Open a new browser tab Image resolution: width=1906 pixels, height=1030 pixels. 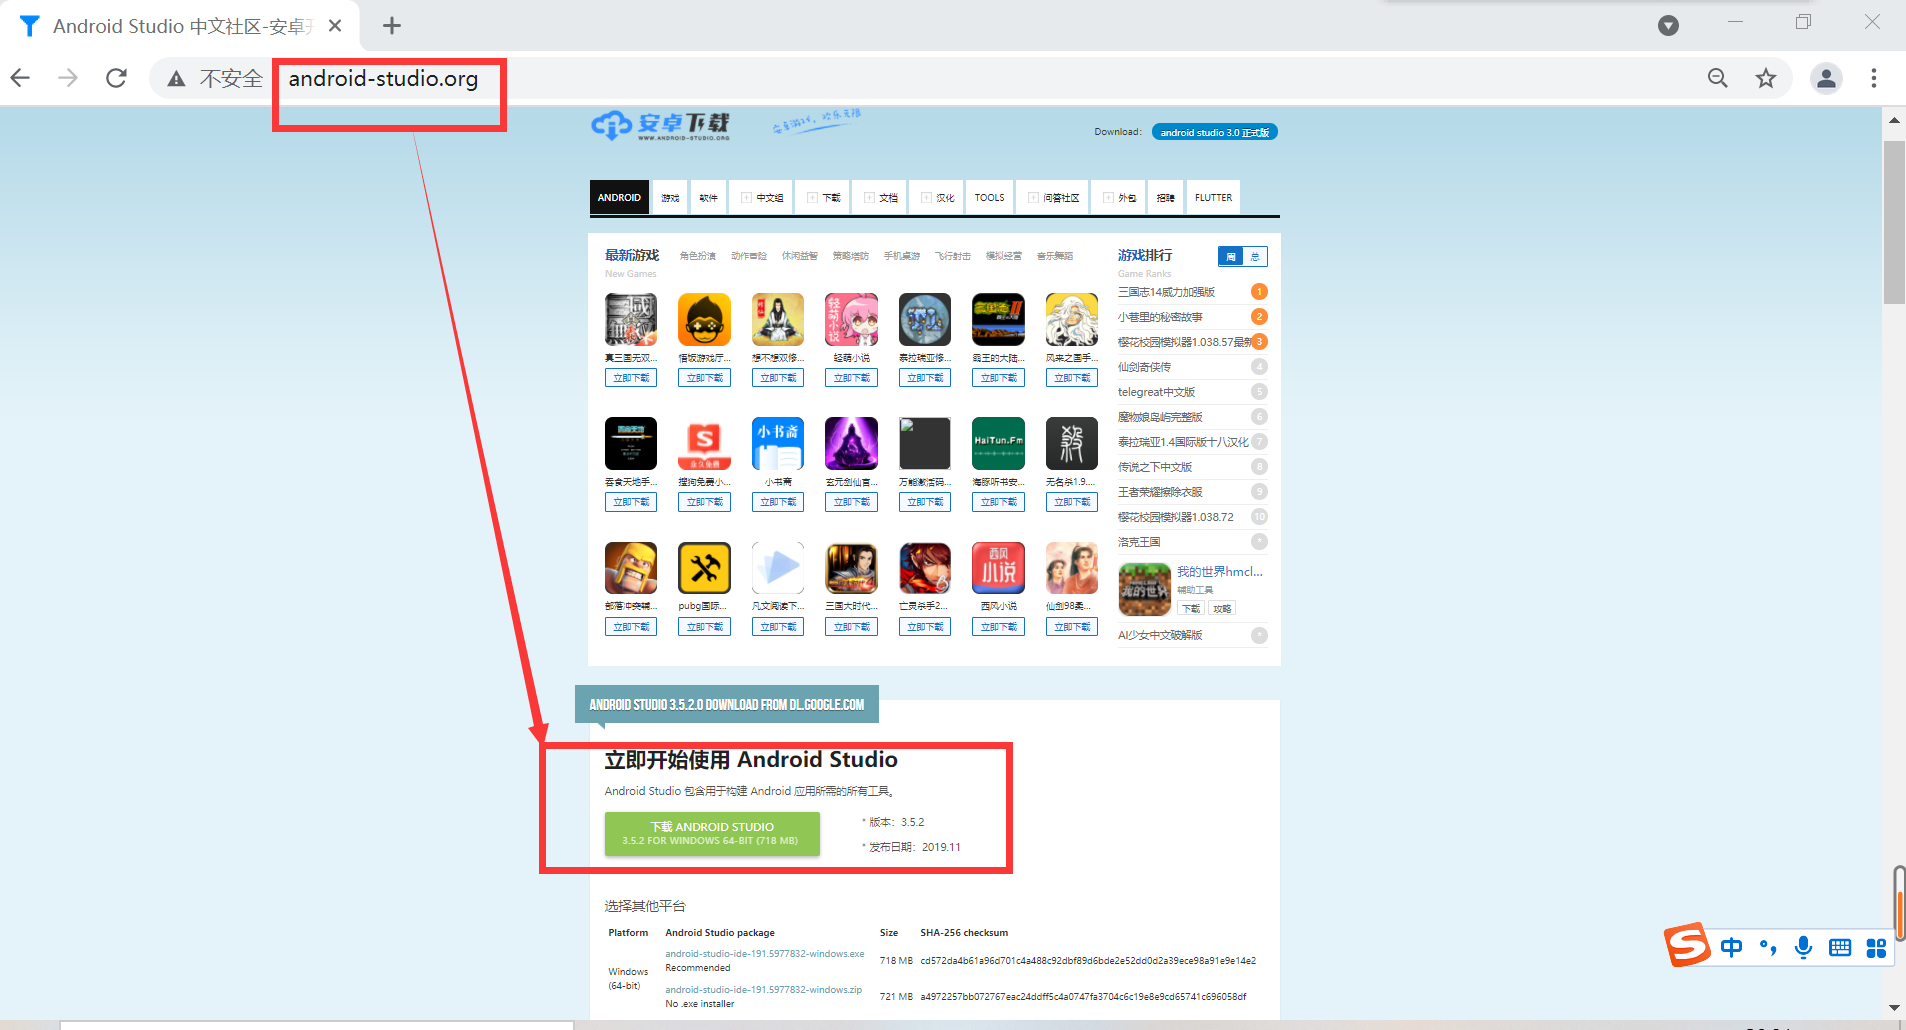coord(392,26)
